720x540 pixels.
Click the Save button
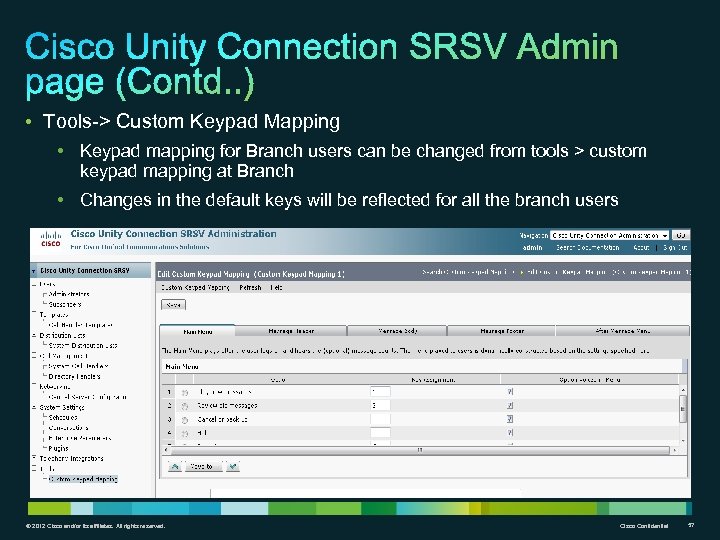point(174,305)
